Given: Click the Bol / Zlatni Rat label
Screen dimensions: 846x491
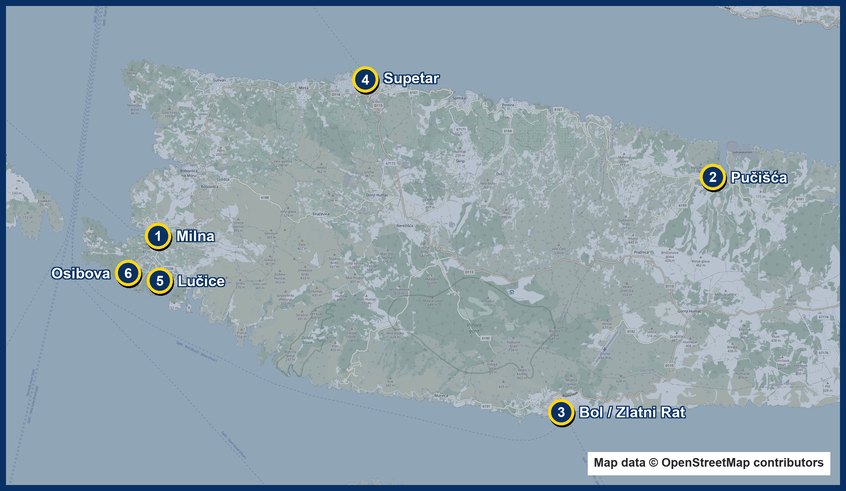Looking at the screenshot, I should (632, 413).
